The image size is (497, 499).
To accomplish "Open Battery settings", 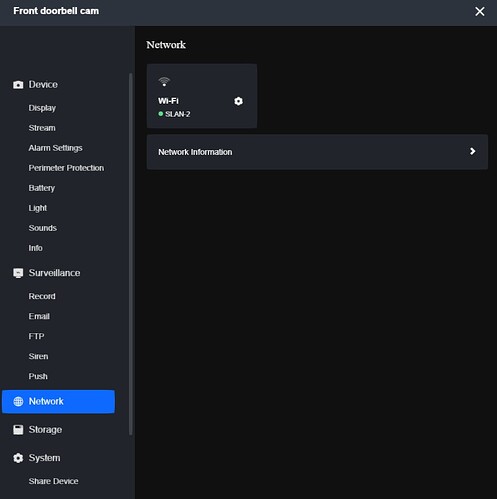I will tap(42, 188).
